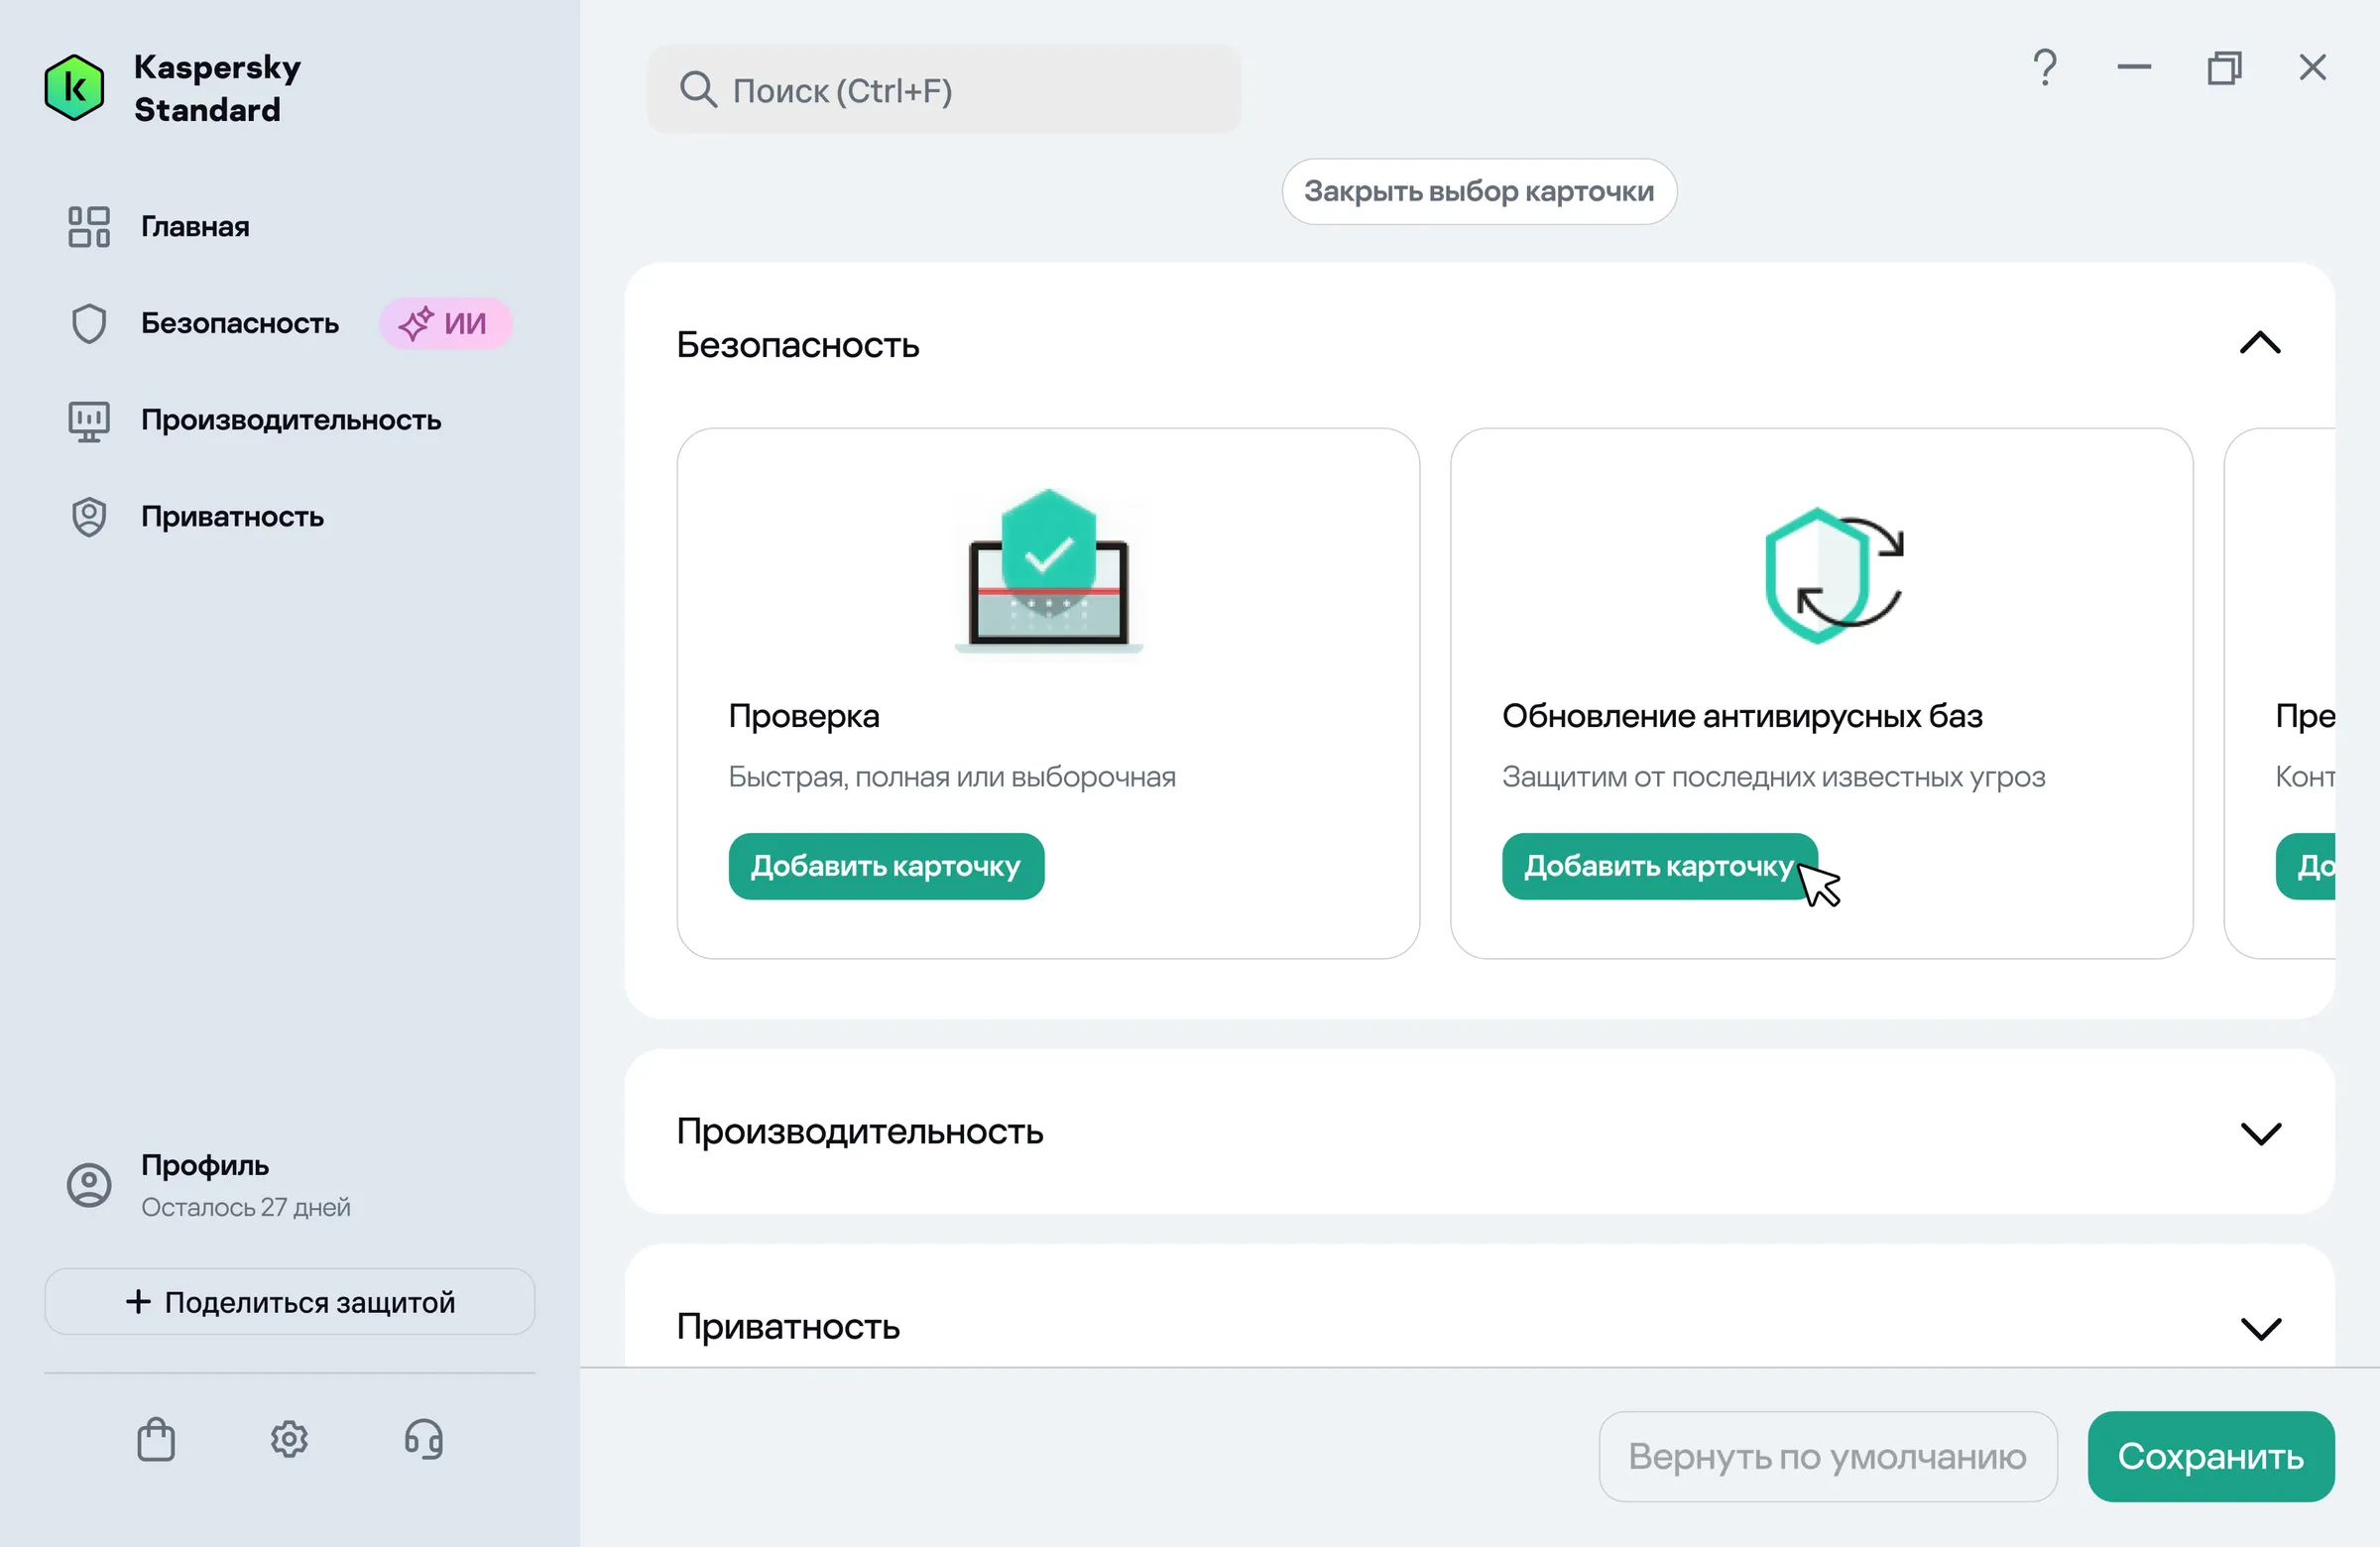2380x1547 pixels.
Task: Open support via the headset icon
Action: click(x=423, y=1439)
